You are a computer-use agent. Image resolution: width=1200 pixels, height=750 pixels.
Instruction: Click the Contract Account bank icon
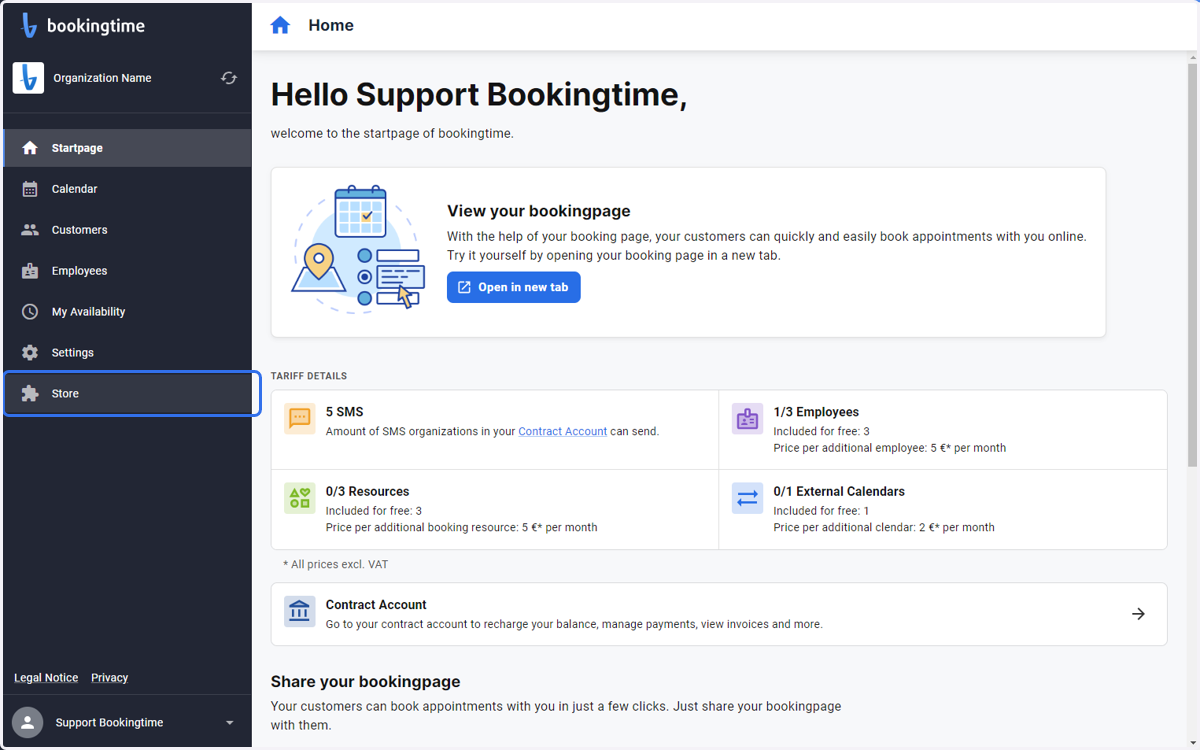300,612
